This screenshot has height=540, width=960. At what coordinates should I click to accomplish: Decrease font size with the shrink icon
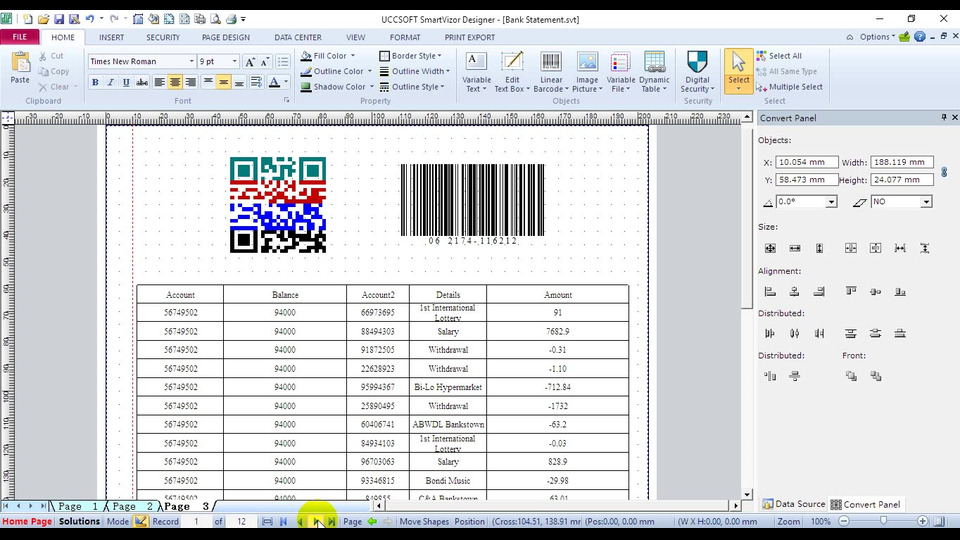264,62
